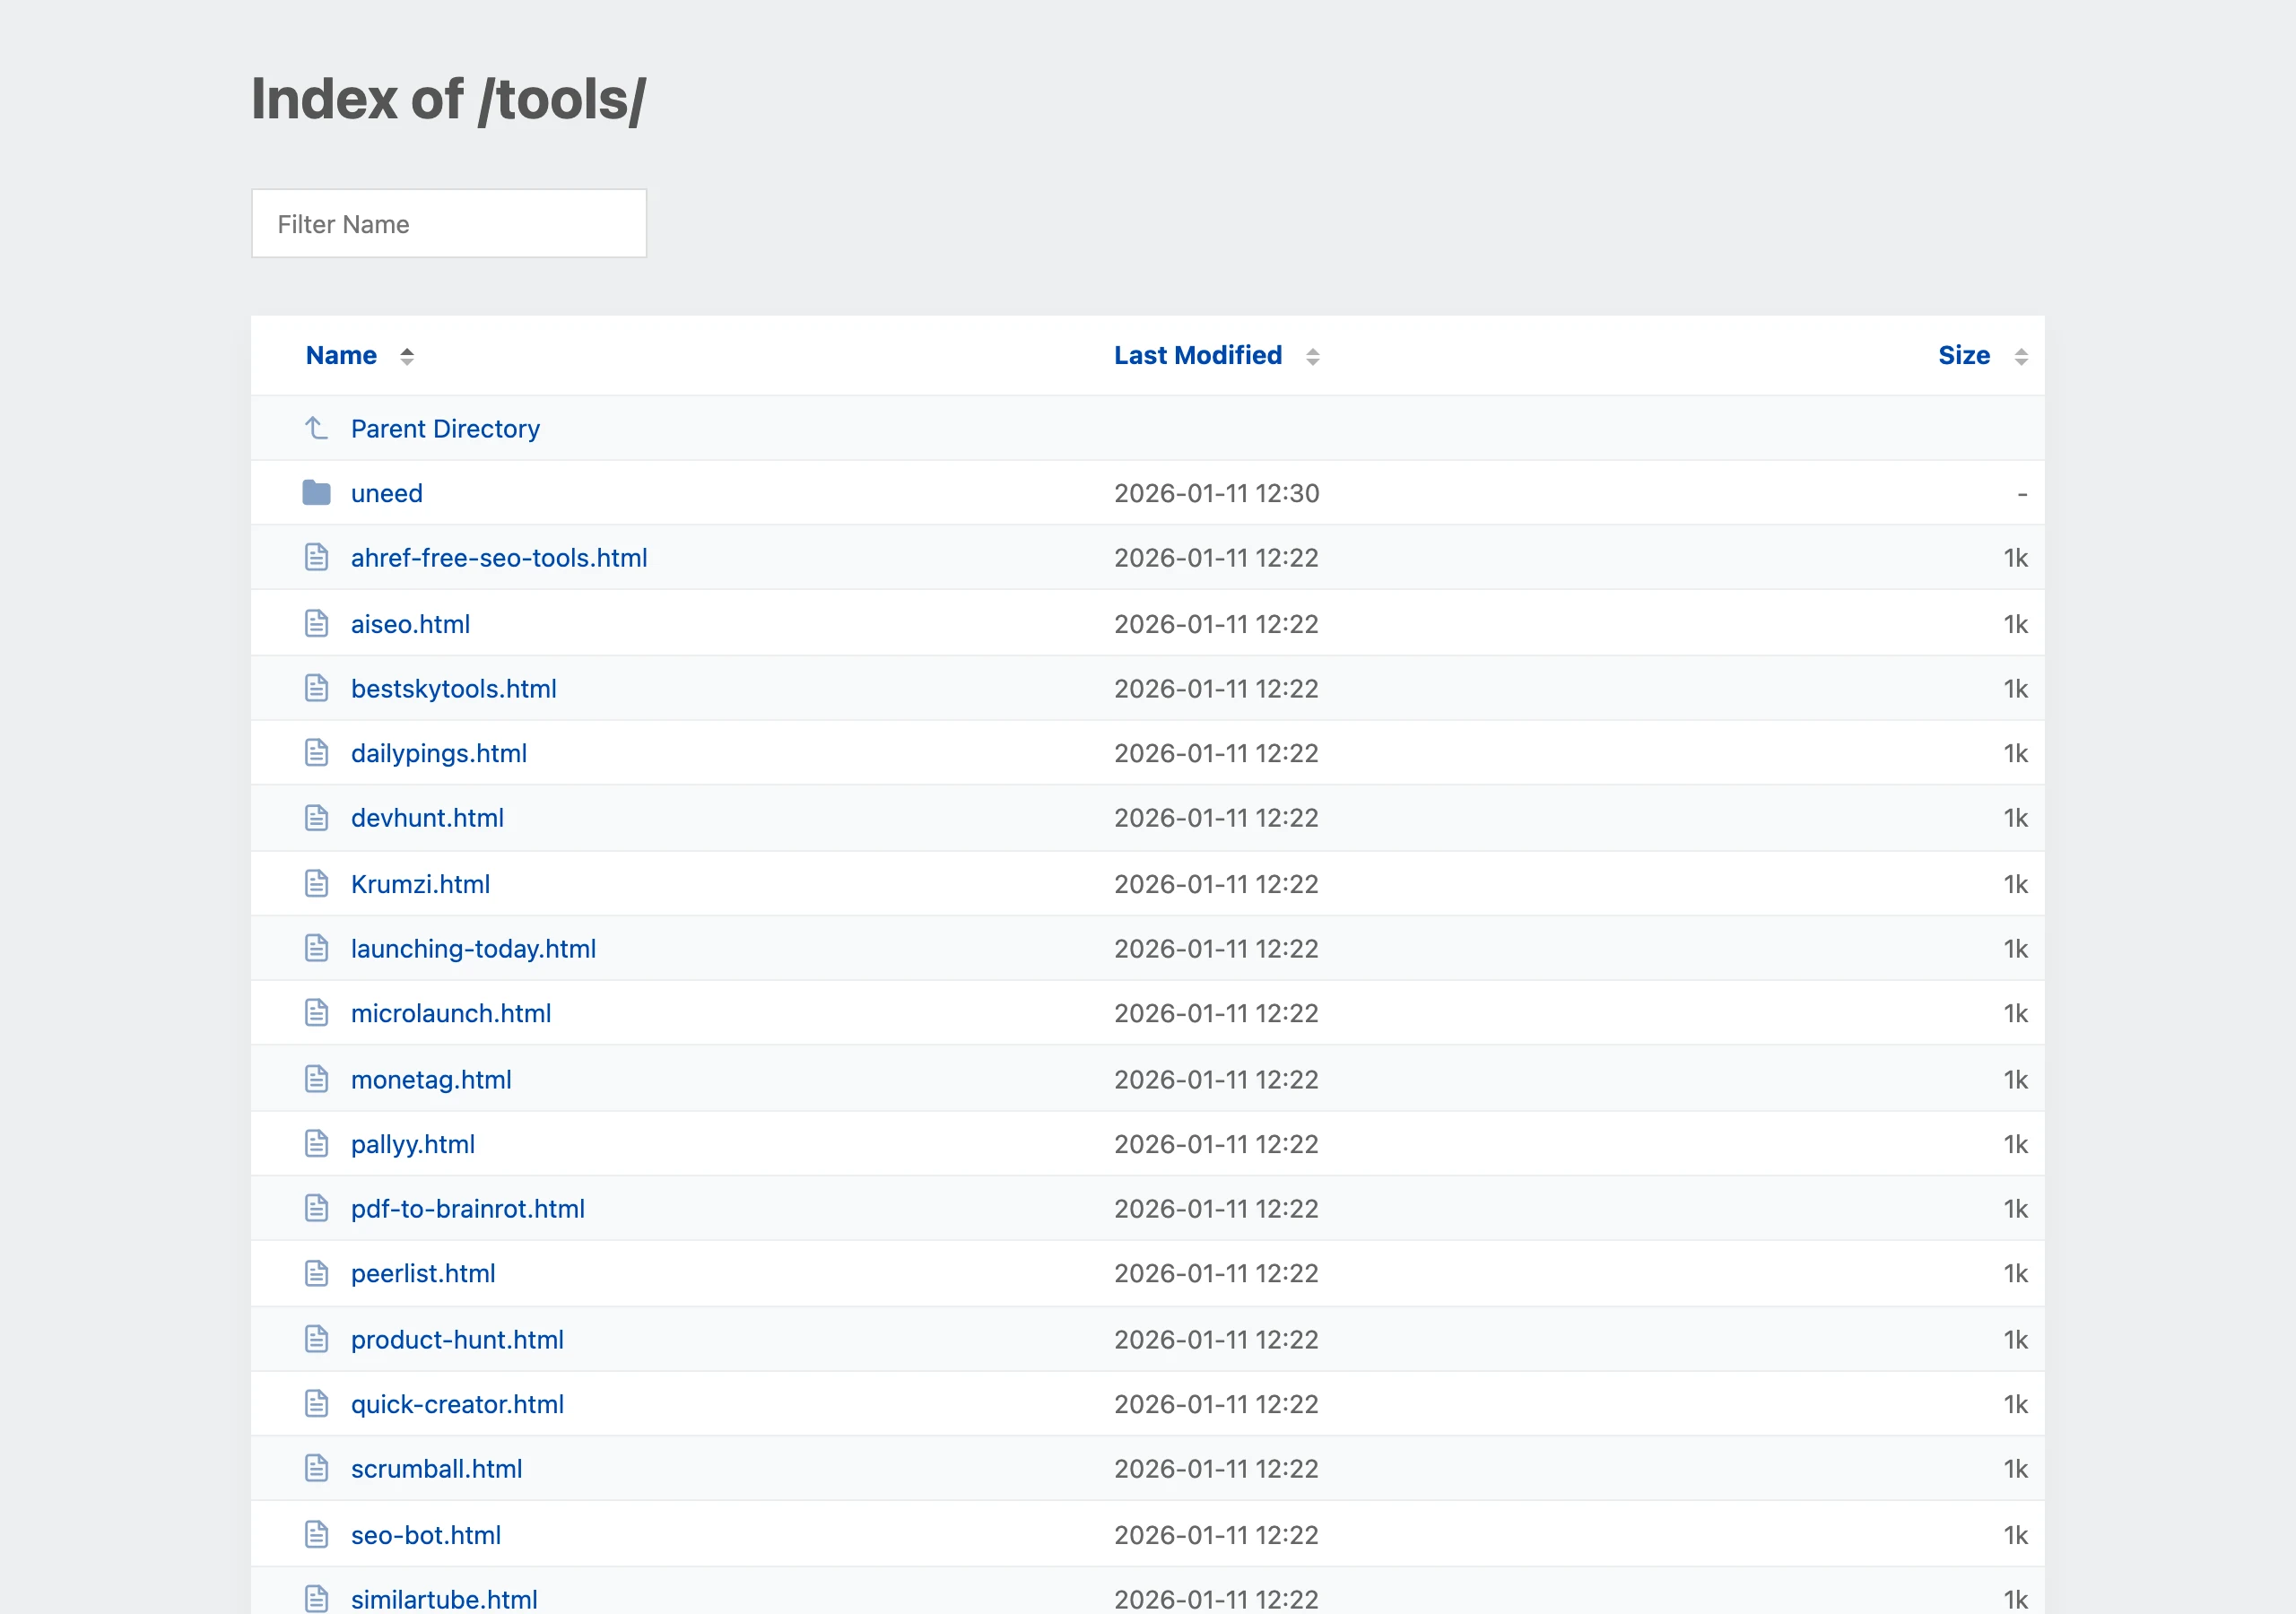Click the sort arrows next to Last Modified
Screen dimensions: 2296x1614
pyautogui.click(x=1313, y=356)
